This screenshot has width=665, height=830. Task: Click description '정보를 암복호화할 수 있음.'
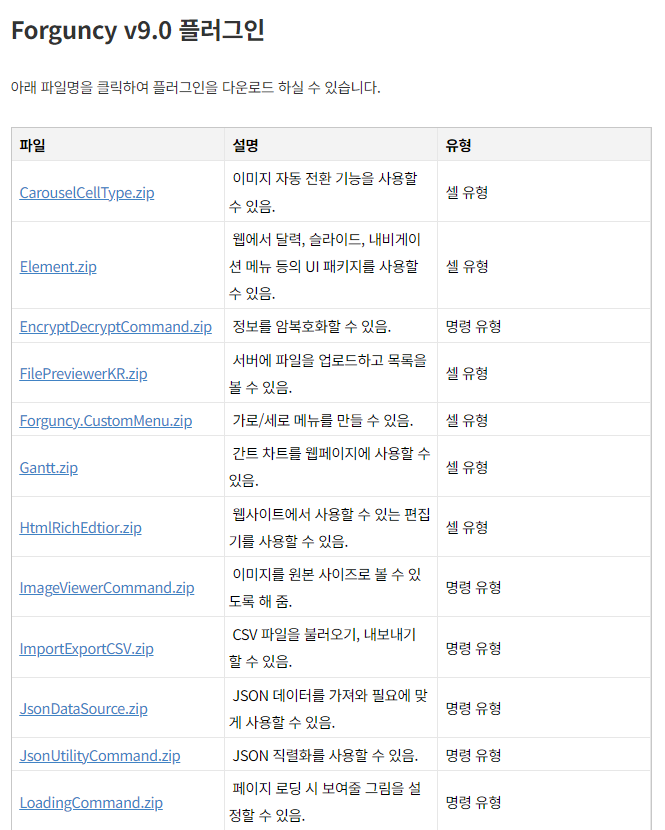(312, 327)
